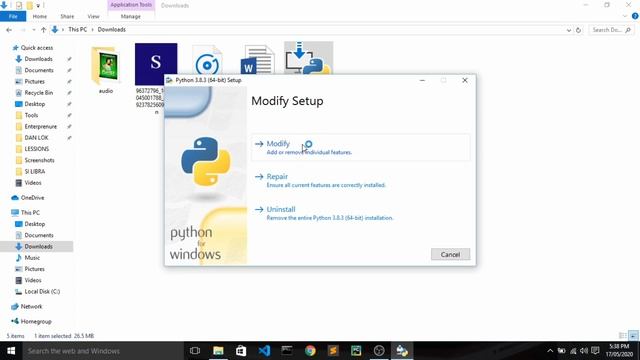Open Sublime Text from the taskbar
This screenshot has width=640, height=360.
point(333,351)
